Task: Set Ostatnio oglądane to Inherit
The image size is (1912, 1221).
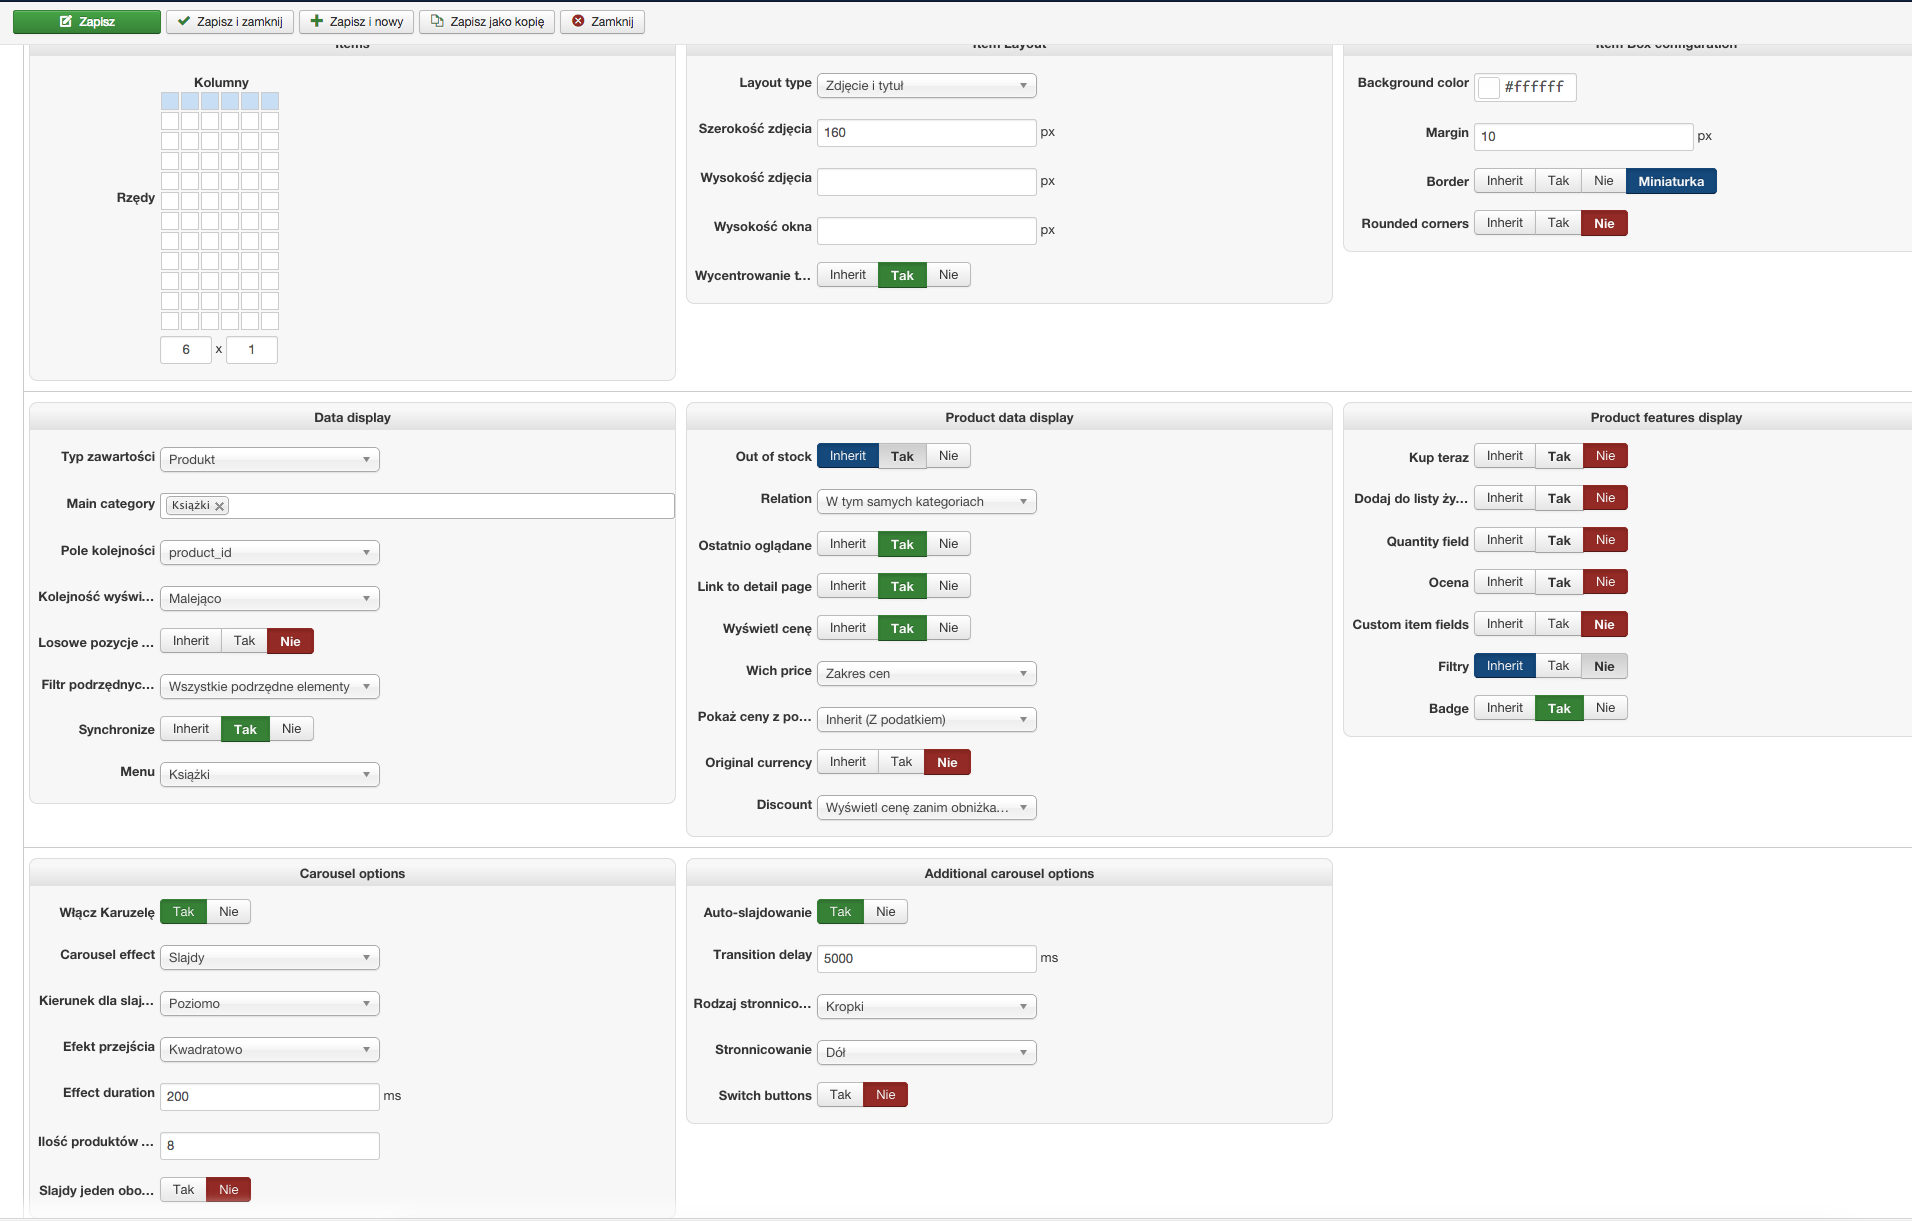Action: tap(848, 544)
